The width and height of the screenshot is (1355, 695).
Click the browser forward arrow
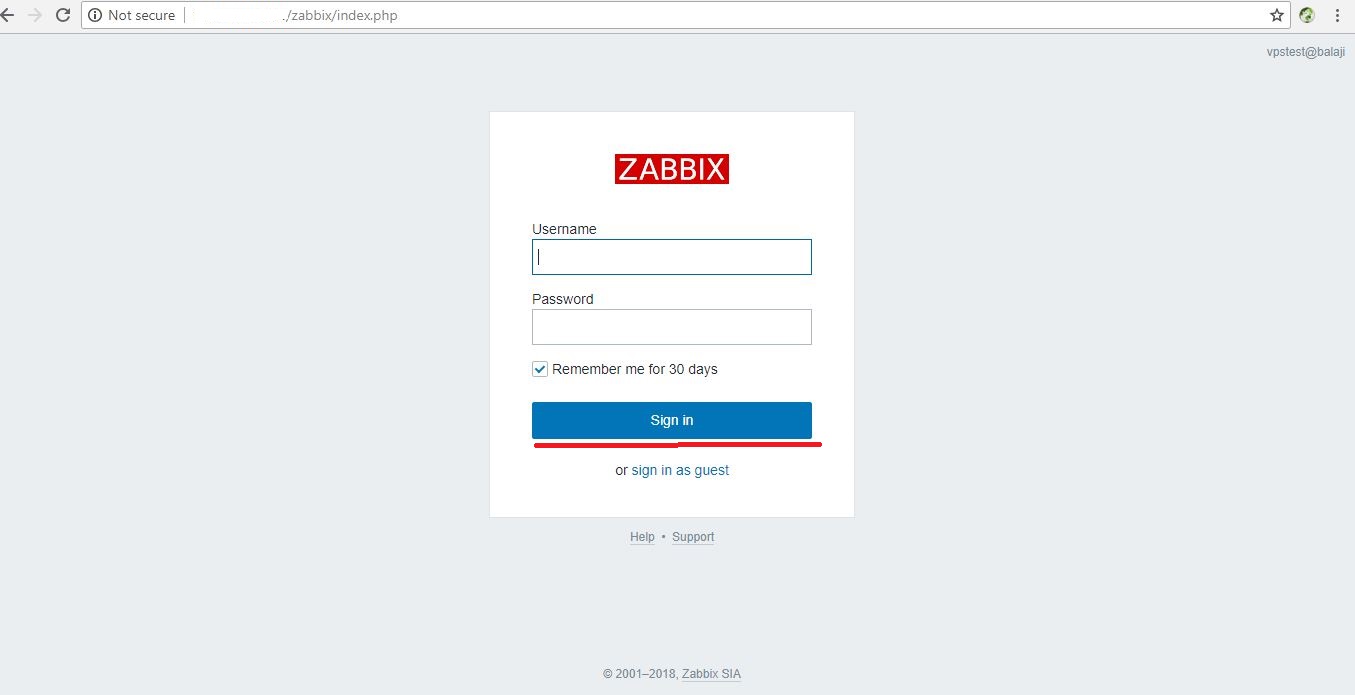(x=35, y=15)
